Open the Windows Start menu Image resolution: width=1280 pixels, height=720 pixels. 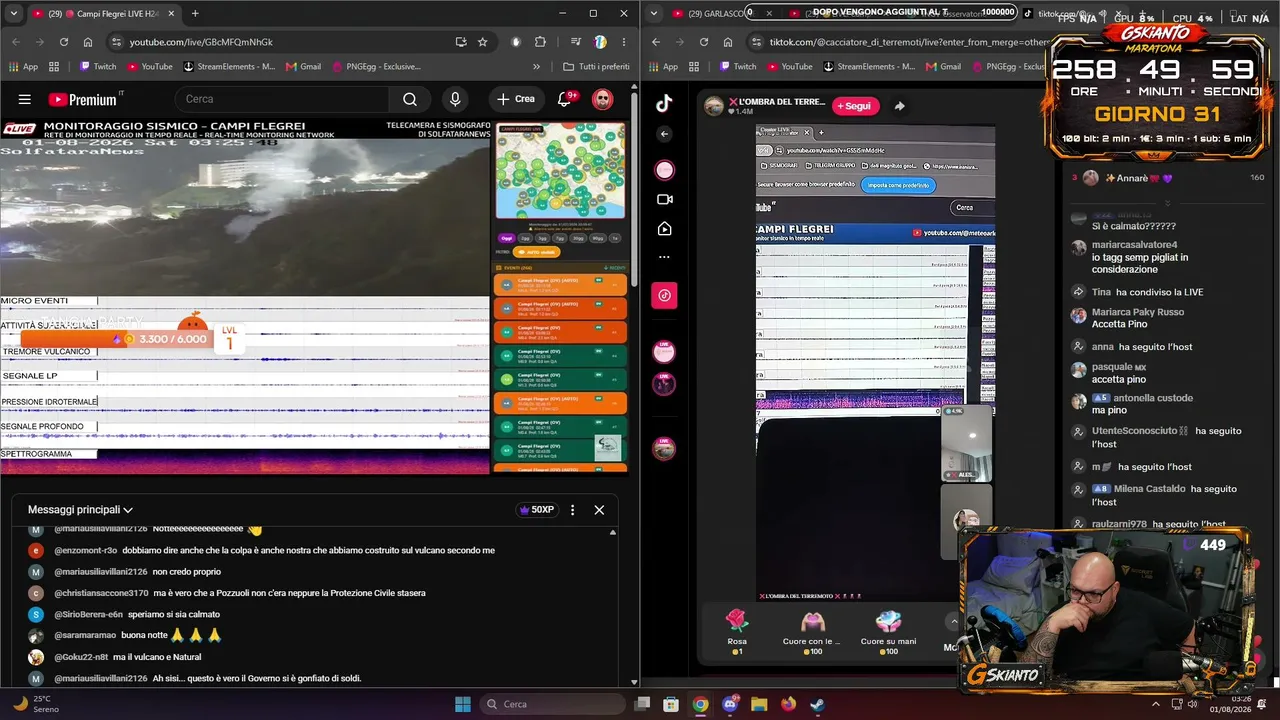tap(463, 704)
